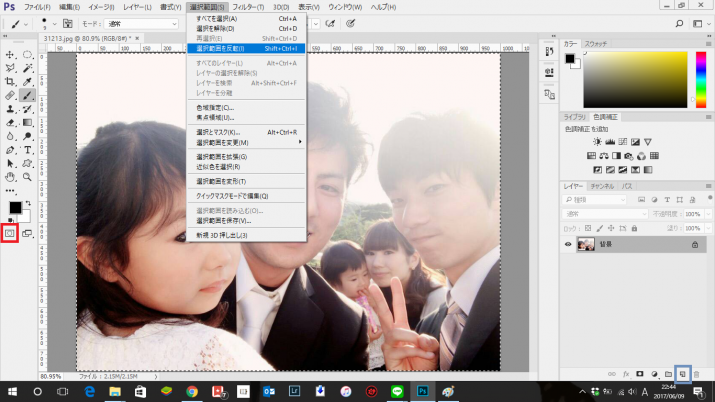
Task: Click the Windows Start button
Action: click(x=10, y=391)
